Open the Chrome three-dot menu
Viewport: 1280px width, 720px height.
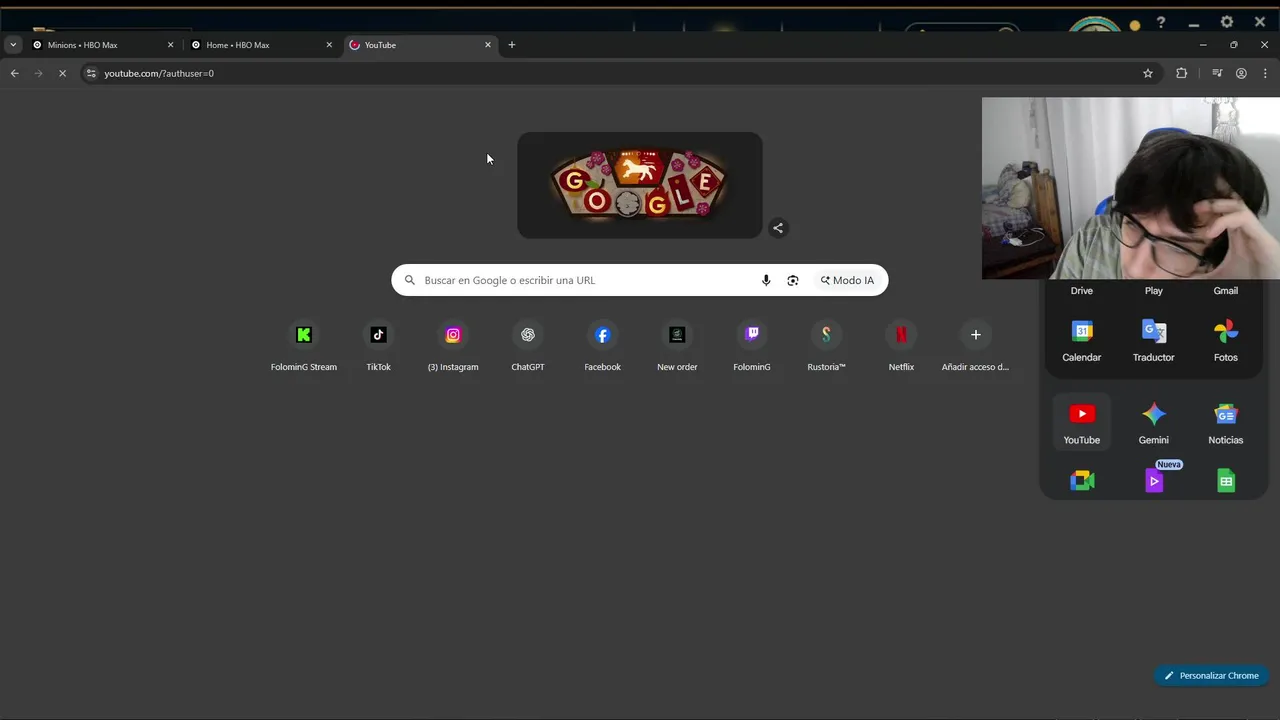pos(1265,73)
